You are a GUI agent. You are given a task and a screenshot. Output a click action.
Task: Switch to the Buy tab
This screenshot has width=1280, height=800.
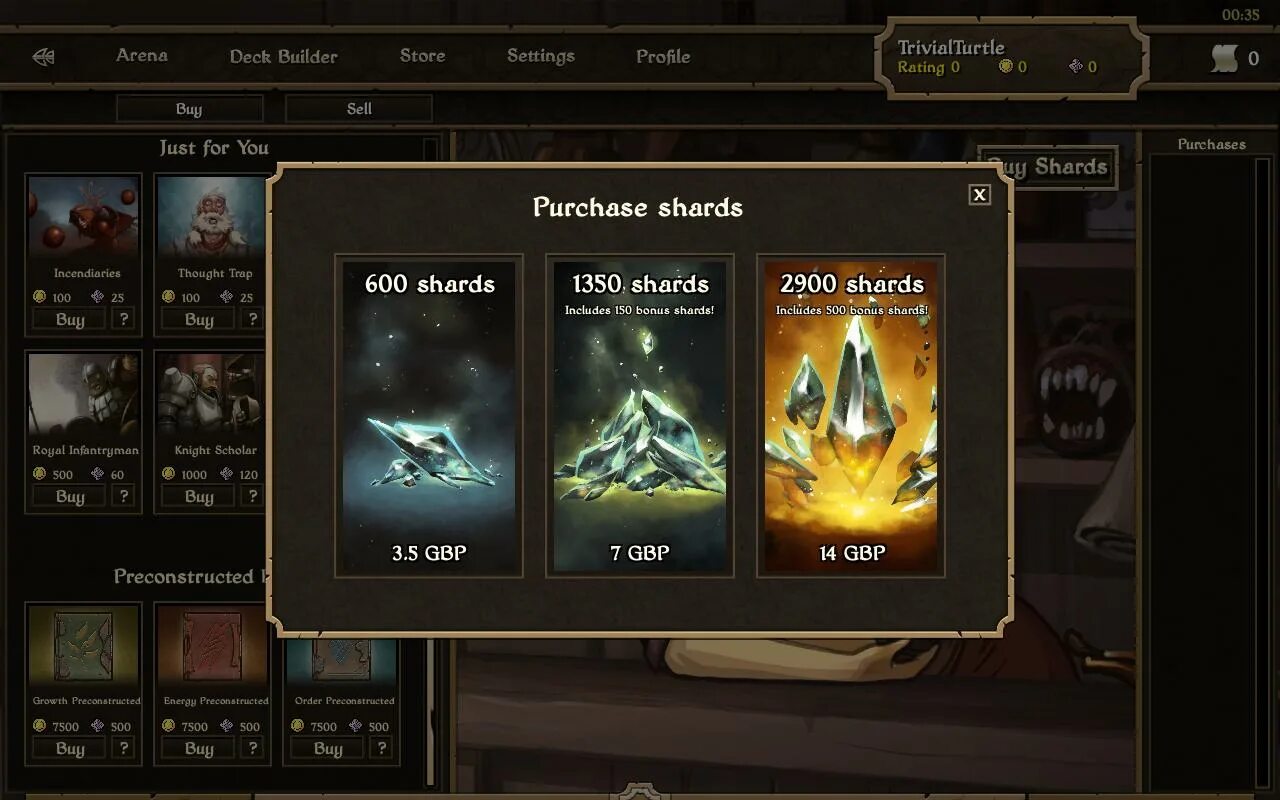[189, 108]
